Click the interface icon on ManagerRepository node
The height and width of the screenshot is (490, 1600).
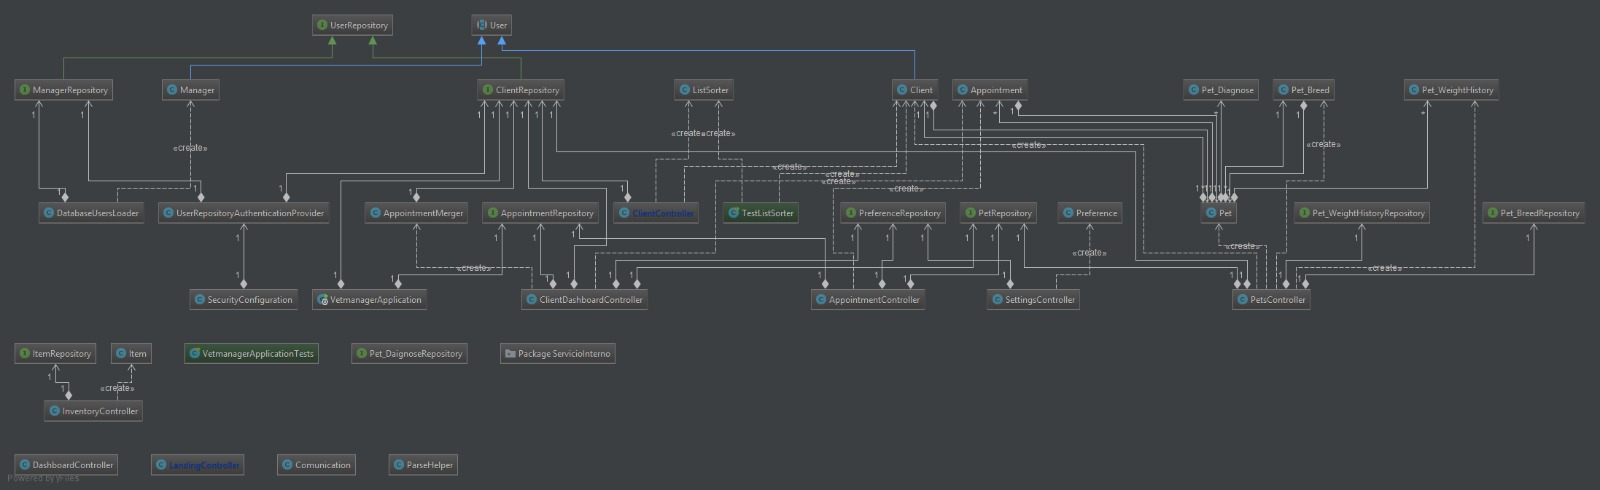tap(24, 90)
